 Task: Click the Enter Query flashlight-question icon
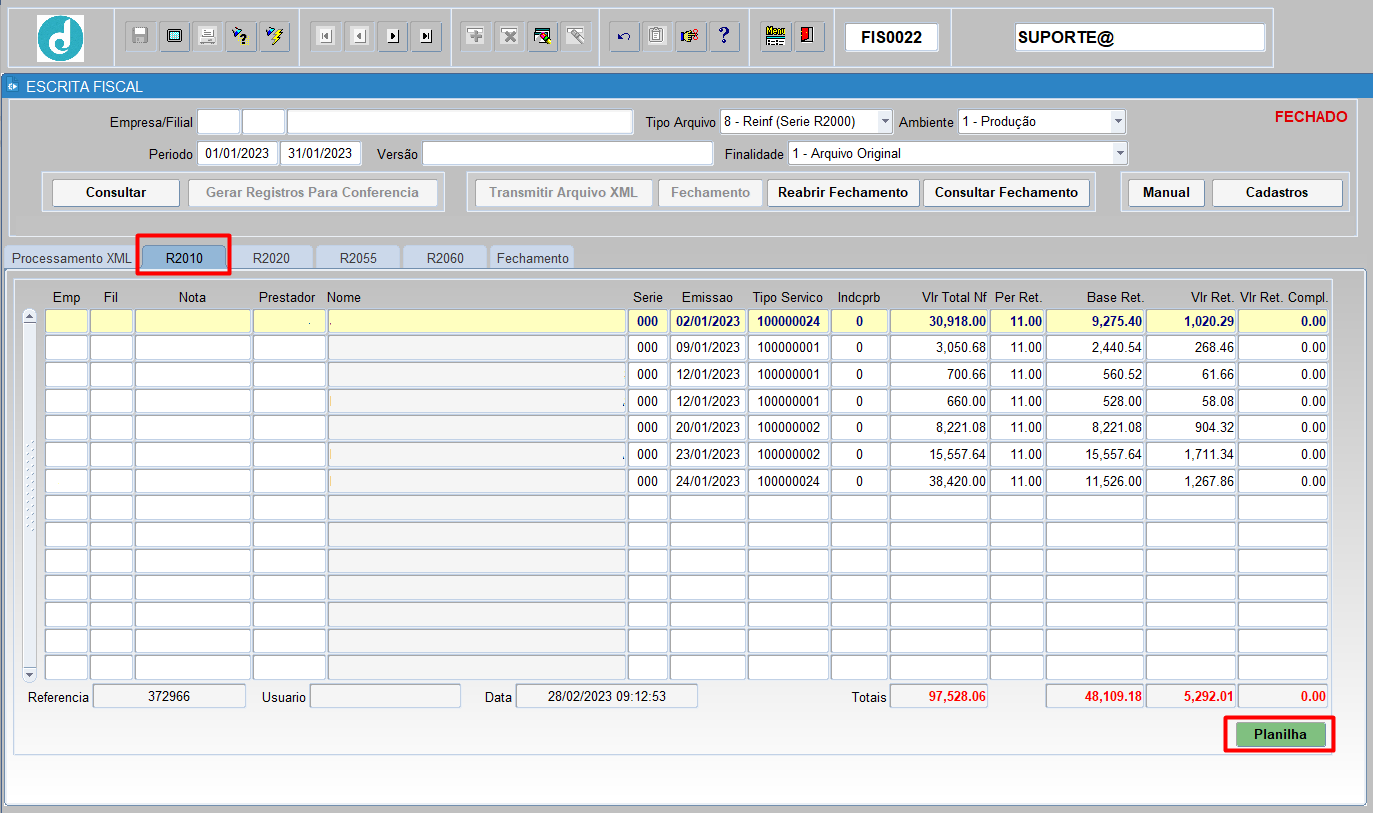coord(240,37)
